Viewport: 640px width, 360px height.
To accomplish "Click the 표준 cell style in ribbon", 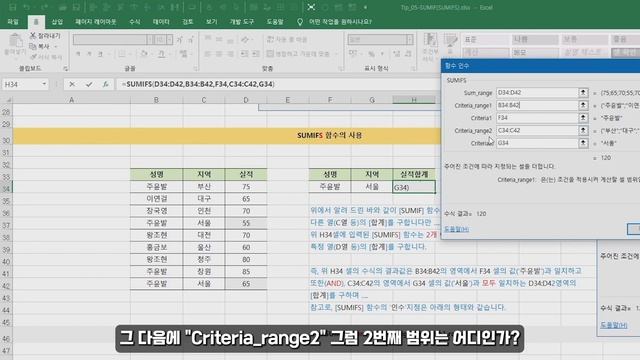I will tap(486, 40).
